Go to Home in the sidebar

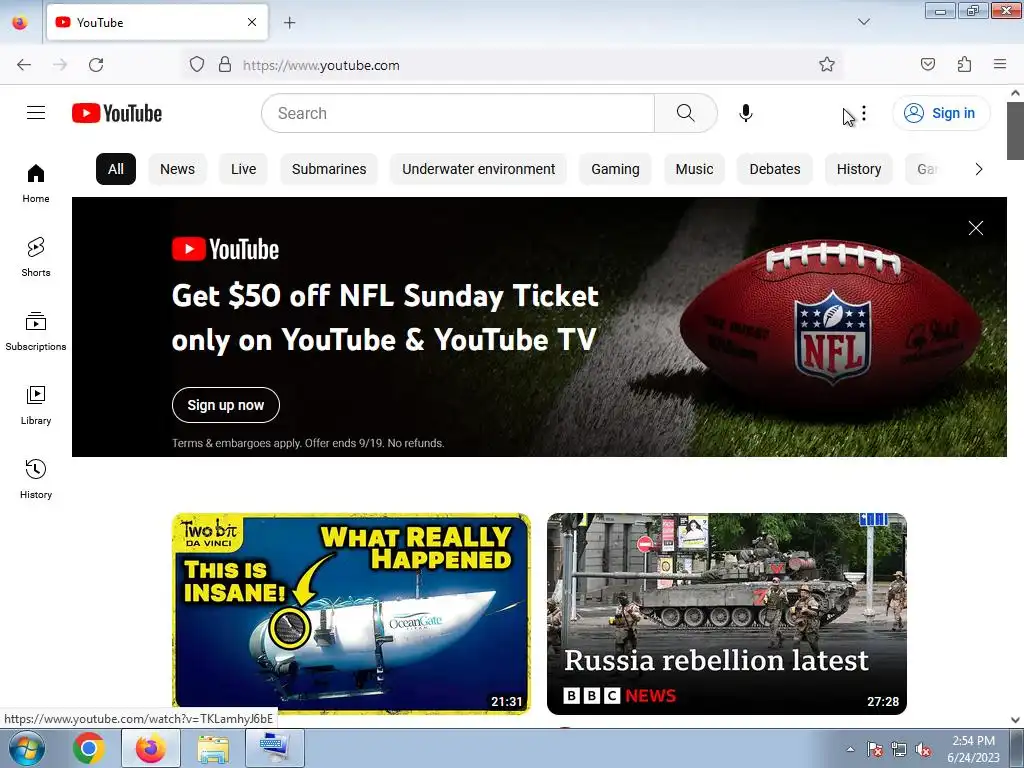[36, 184]
